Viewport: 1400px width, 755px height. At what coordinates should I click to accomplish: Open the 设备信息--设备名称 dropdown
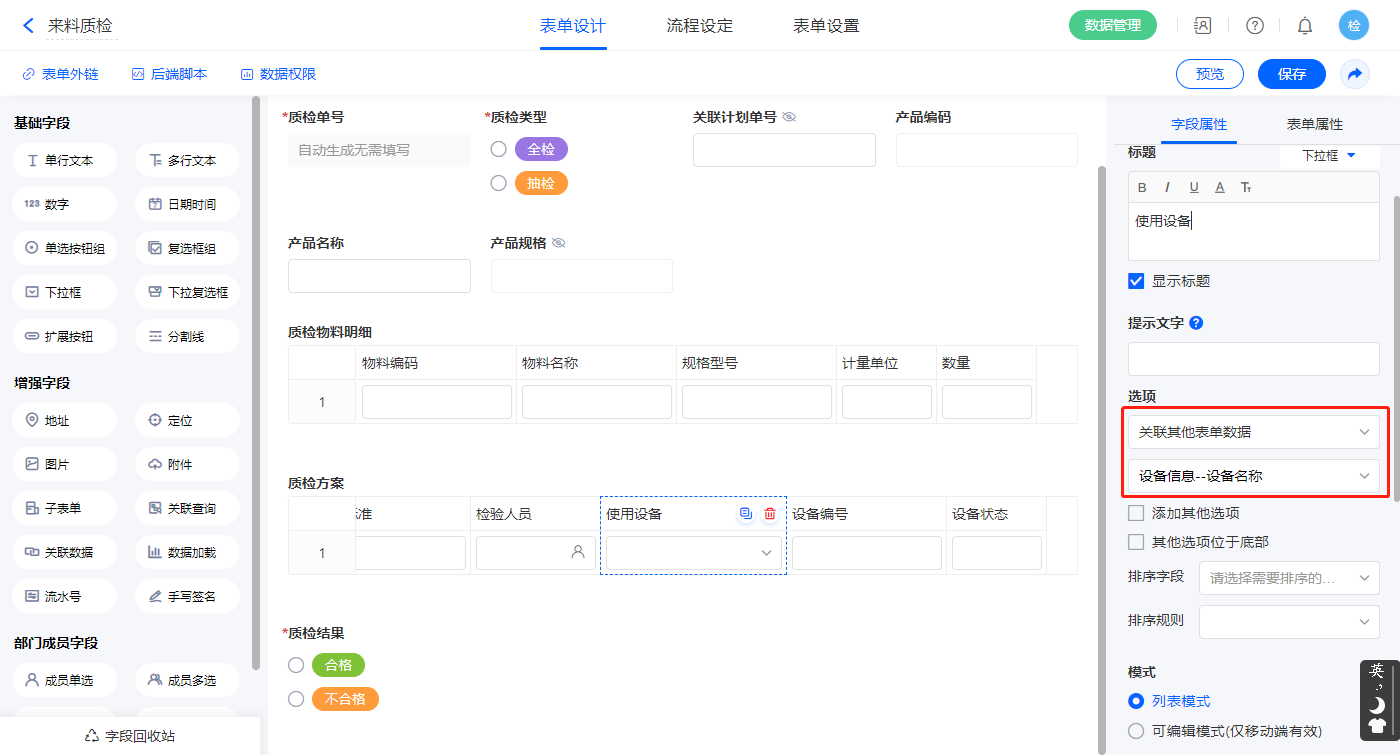click(1253, 476)
